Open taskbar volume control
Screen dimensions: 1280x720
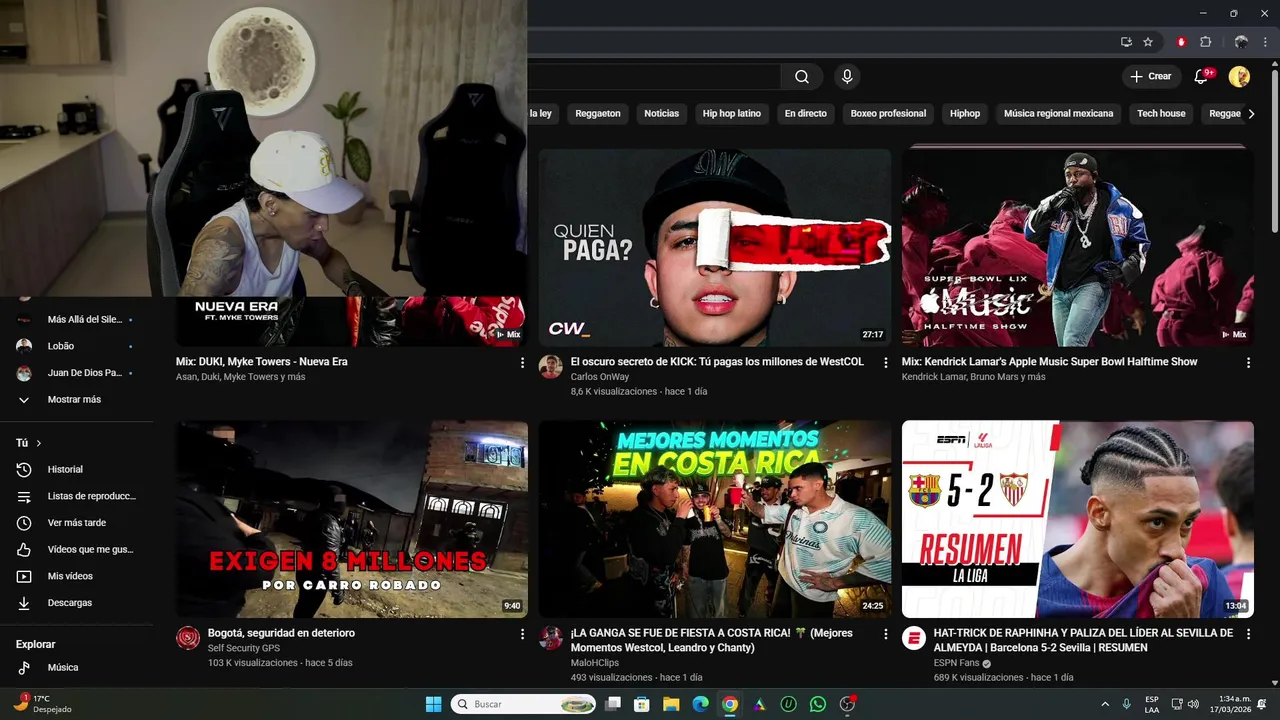[x=1193, y=704]
